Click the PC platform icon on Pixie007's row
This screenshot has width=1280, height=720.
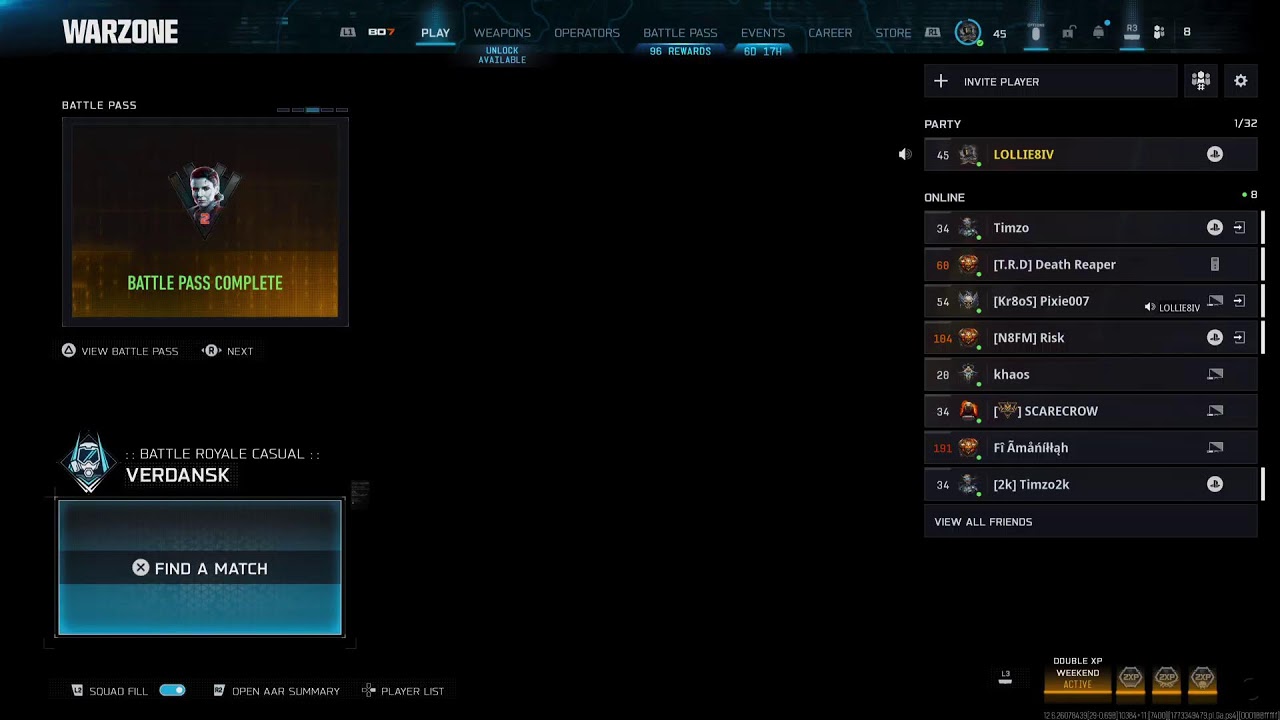coord(1215,301)
